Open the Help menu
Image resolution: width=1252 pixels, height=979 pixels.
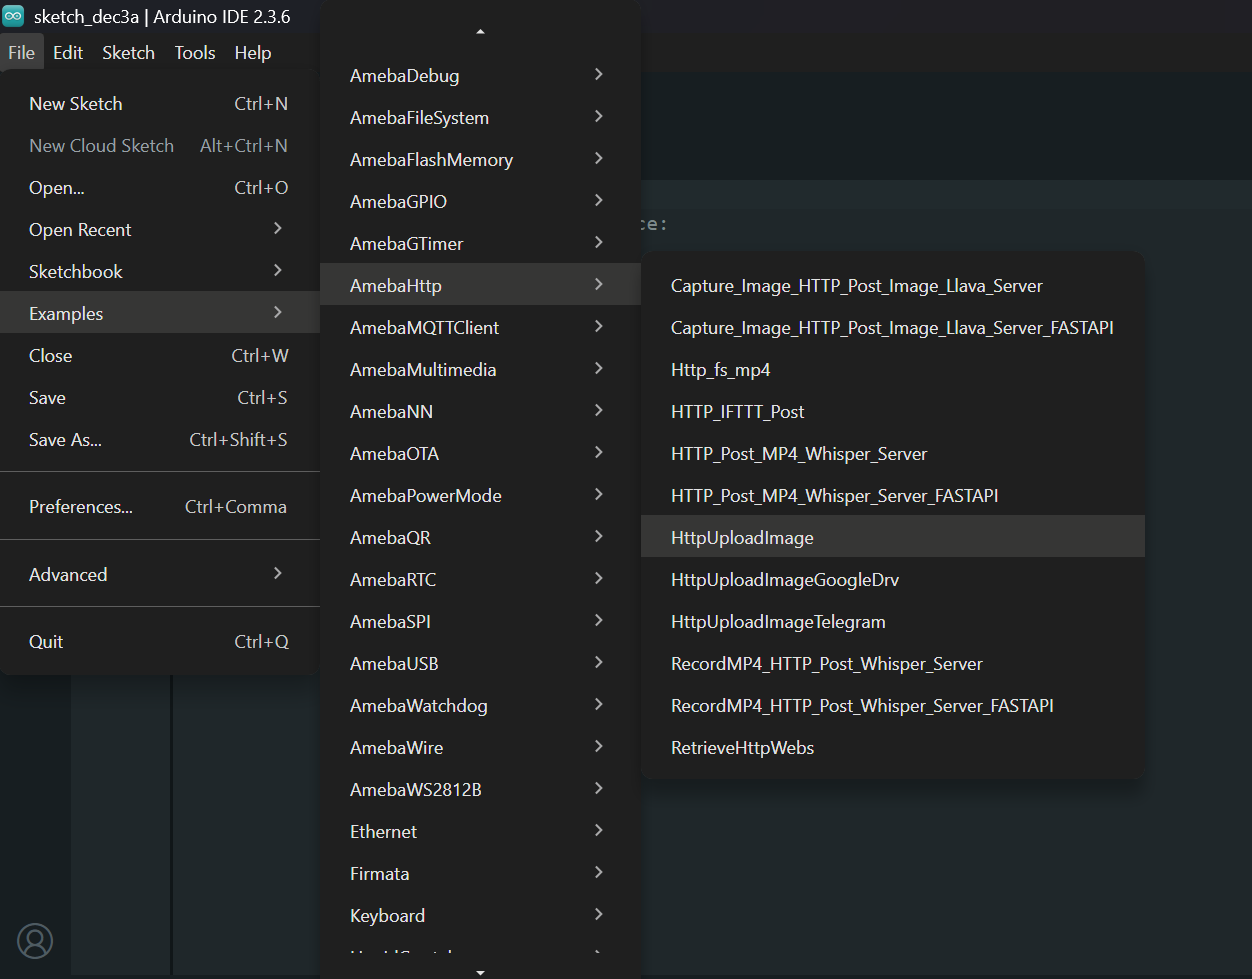tap(253, 53)
